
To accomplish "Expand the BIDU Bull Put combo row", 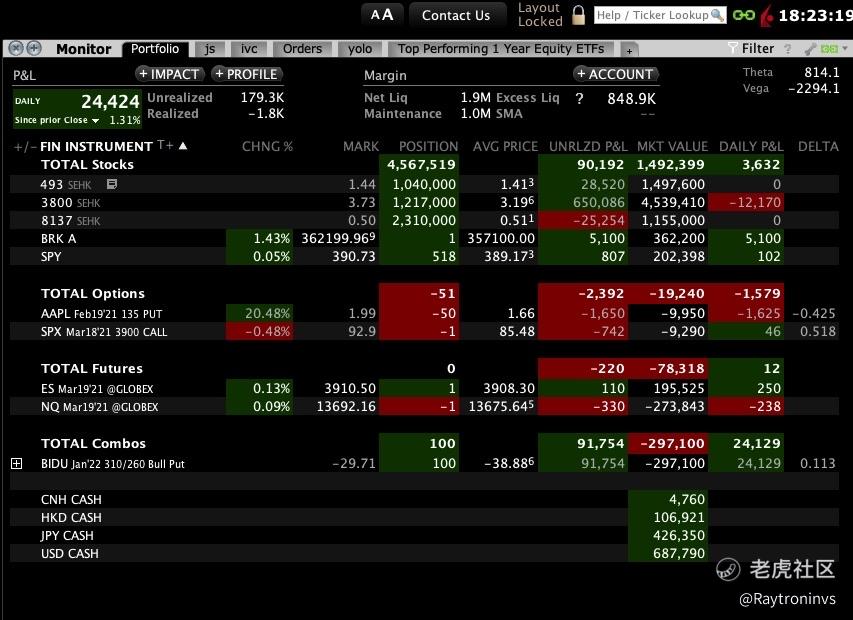I will [17, 463].
